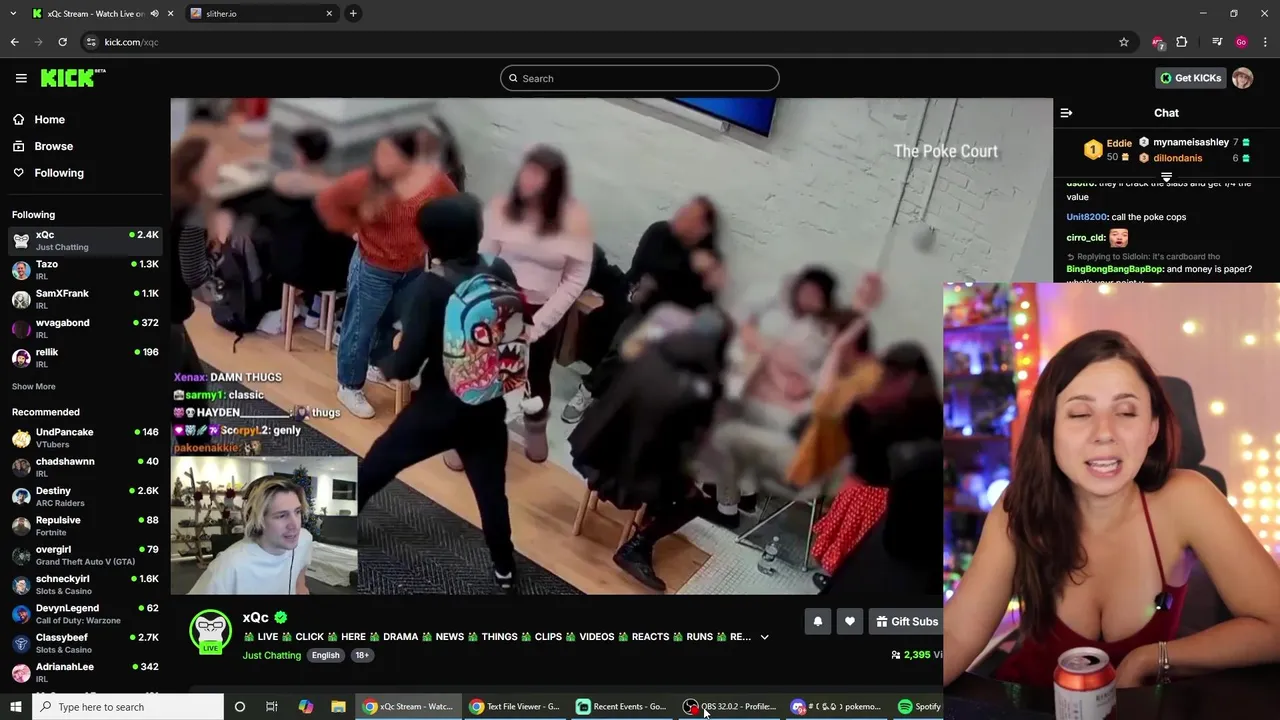Open DevynLegend Warzone channel
Viewport: 1280px width, 720px height.
pyautogui.click(x=85, y=614)
